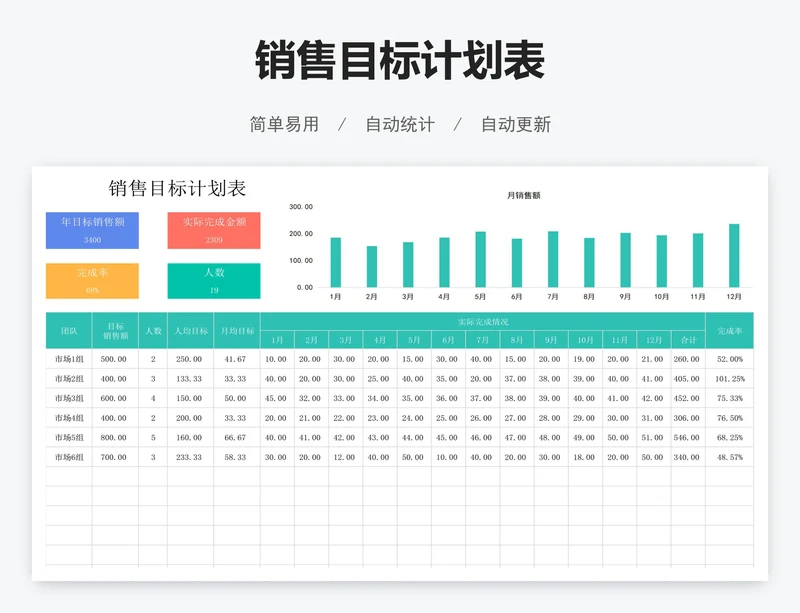
Task: Click the 800.00 target cell of 市场5组
Action: point(114,437)
